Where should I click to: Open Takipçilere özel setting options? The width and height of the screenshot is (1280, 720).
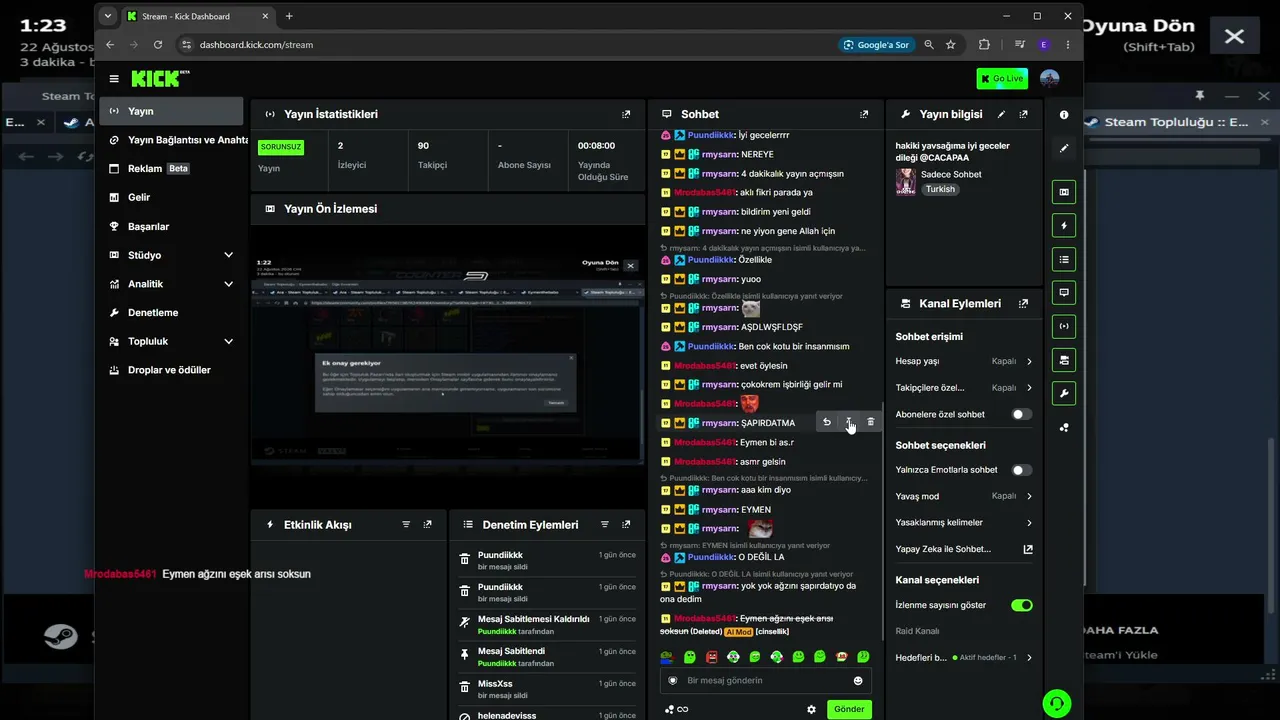[x=964, y=388]
